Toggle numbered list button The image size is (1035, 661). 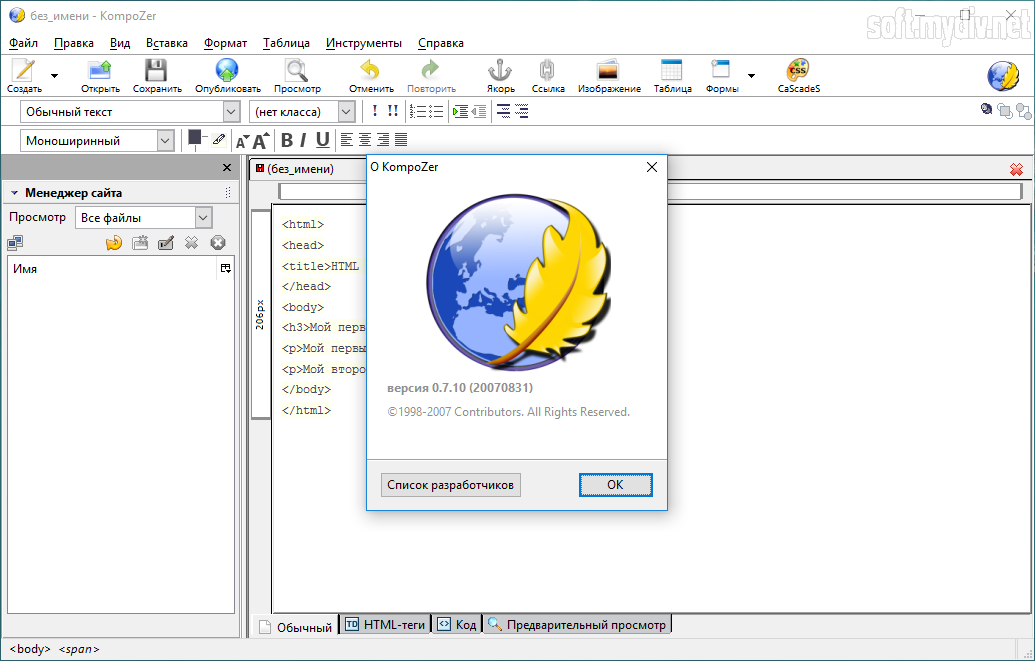(418, 112)
